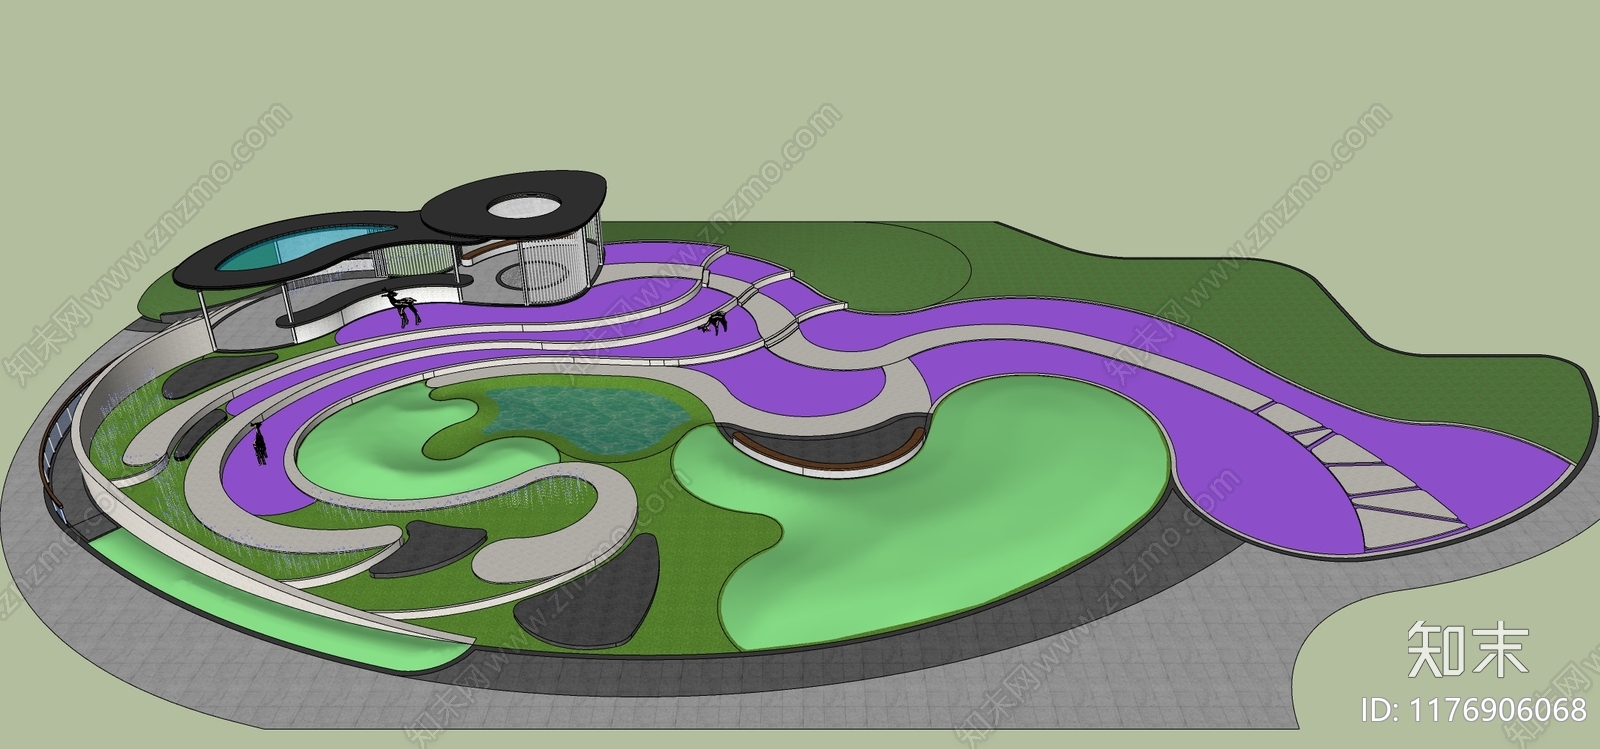The width and height of the screenshot is (1600, 749).
Task: Pick the deer sculpture beside the pavilion
Action: (404, 306)
